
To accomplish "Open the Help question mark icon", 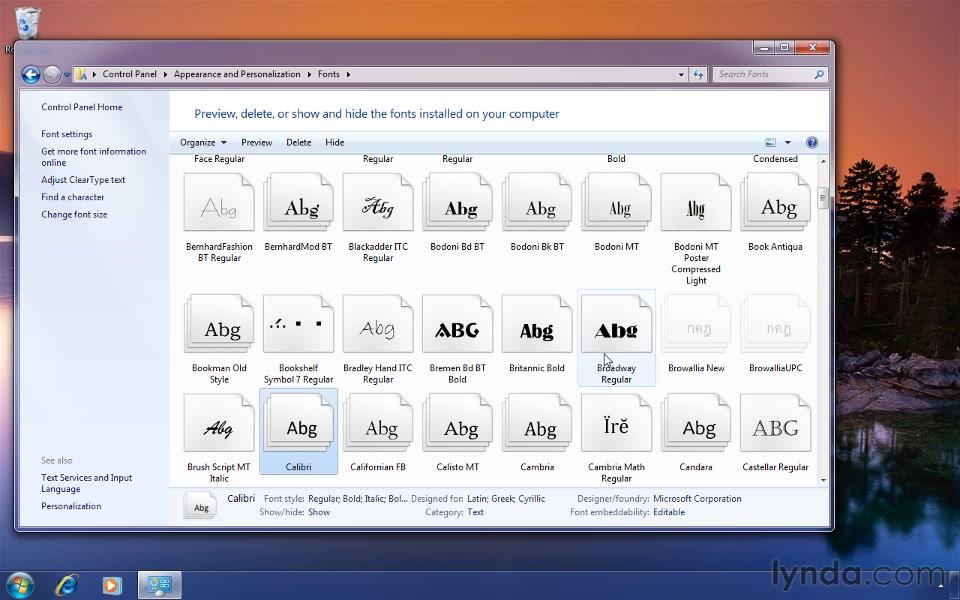I will (812, 143).
